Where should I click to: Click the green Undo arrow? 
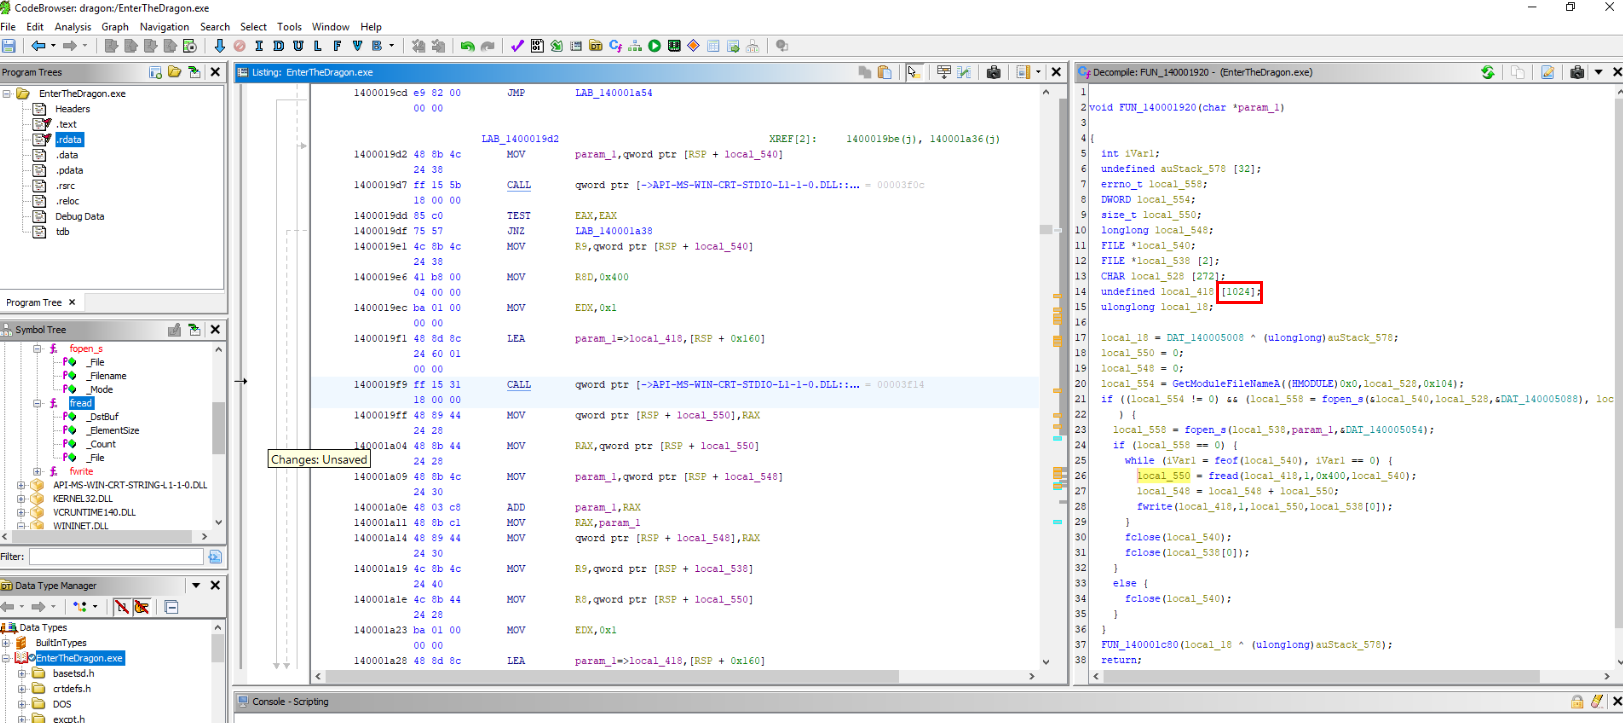click(467, 46)
